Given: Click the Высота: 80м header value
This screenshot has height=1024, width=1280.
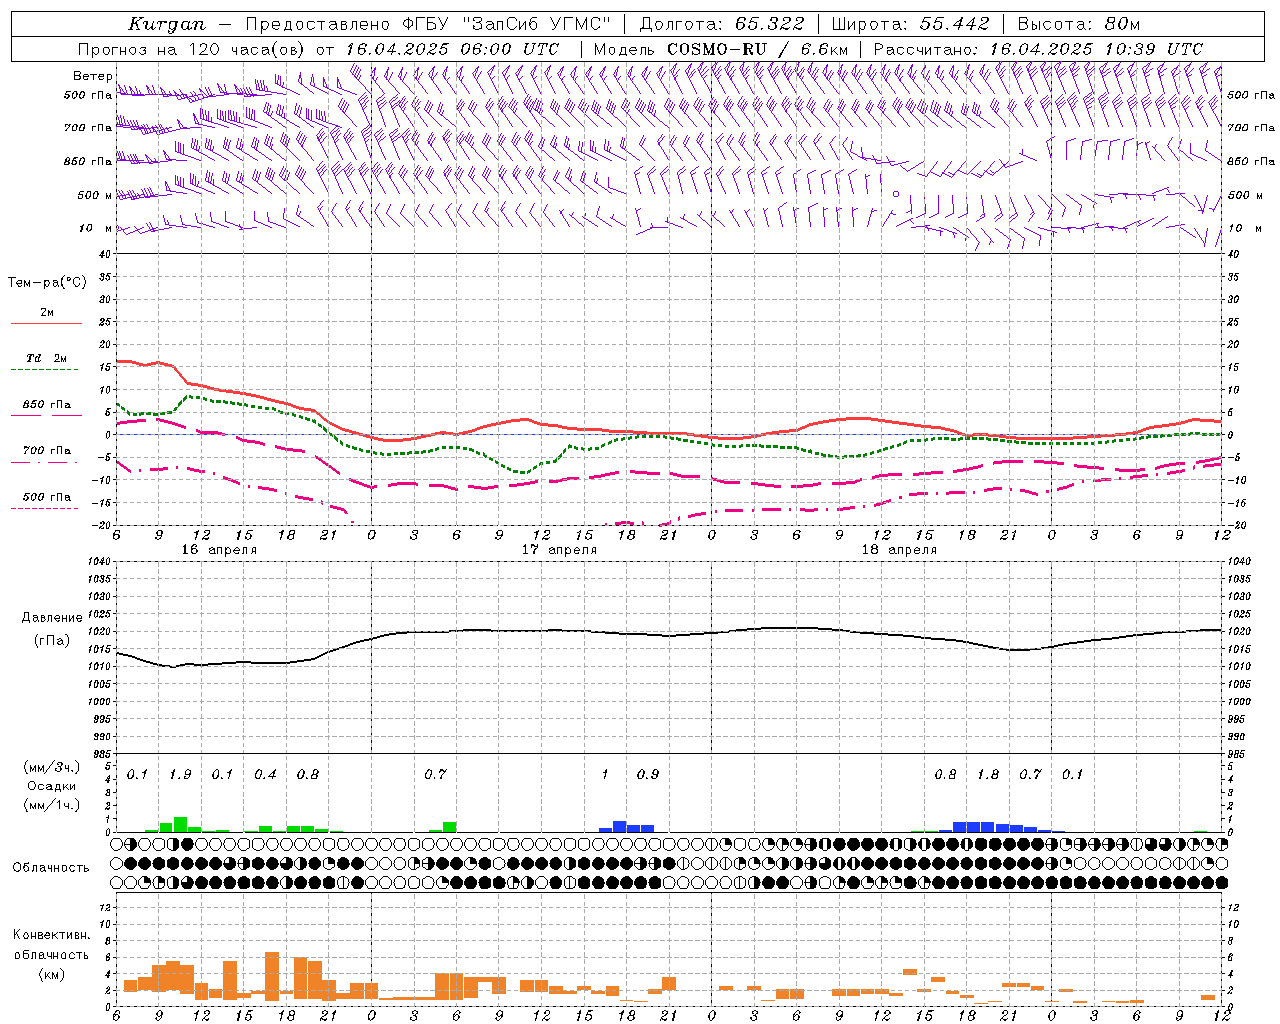Looking at the screenshot, I should coord(1078,24).
